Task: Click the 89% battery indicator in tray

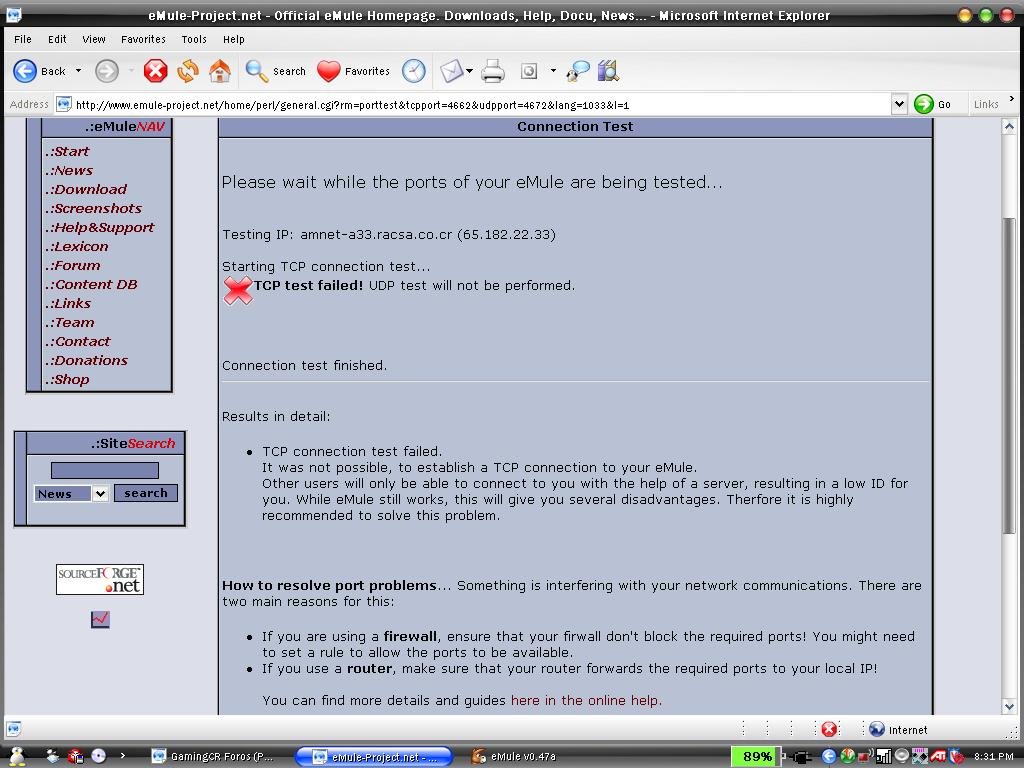Action: (x=756, y=756)
